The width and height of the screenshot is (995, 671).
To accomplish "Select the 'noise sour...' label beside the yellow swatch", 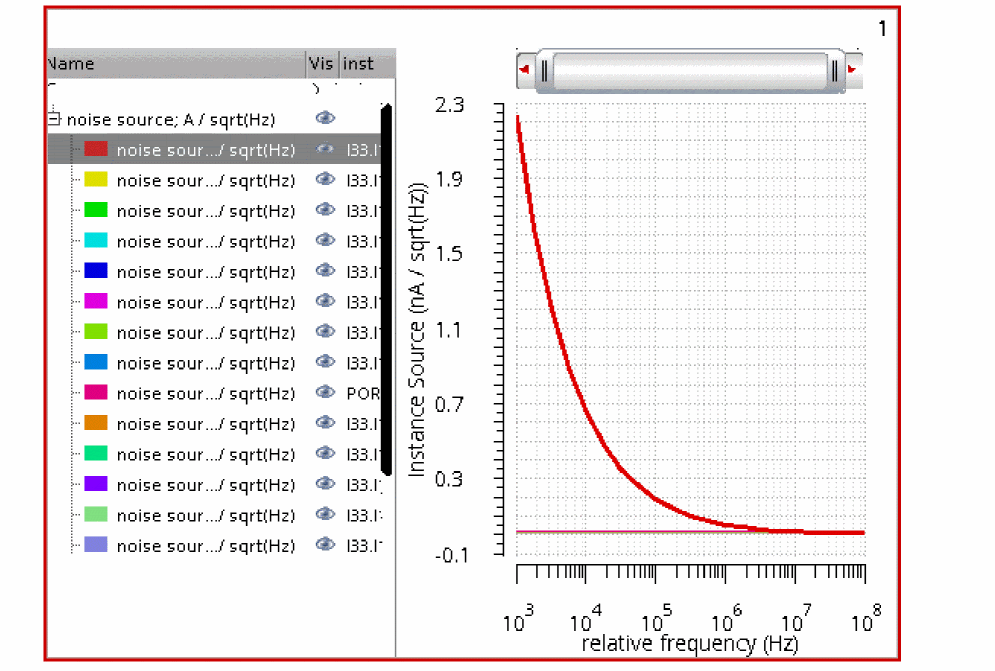I will (x=206, y=181).
